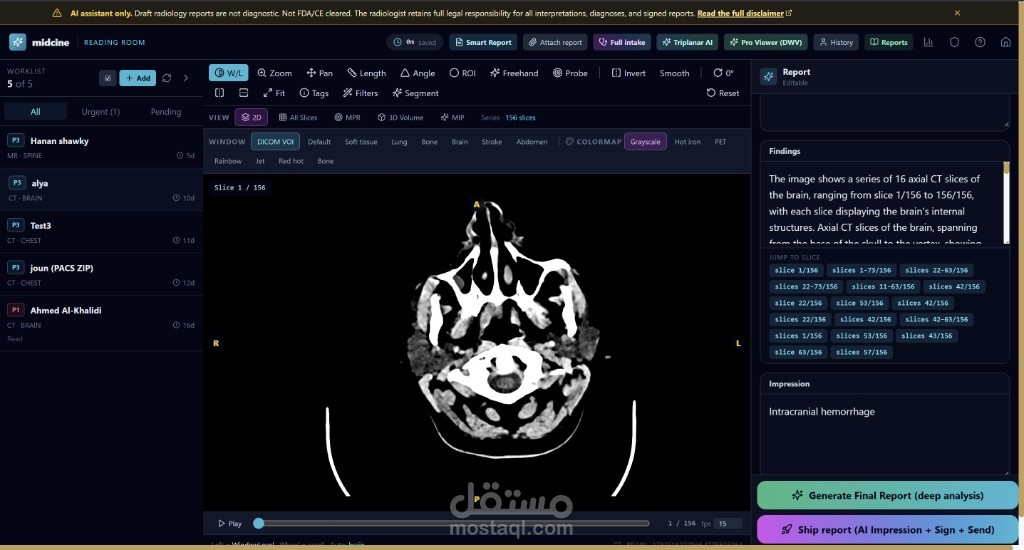Open the help question-mark icon

coord(980,42)
